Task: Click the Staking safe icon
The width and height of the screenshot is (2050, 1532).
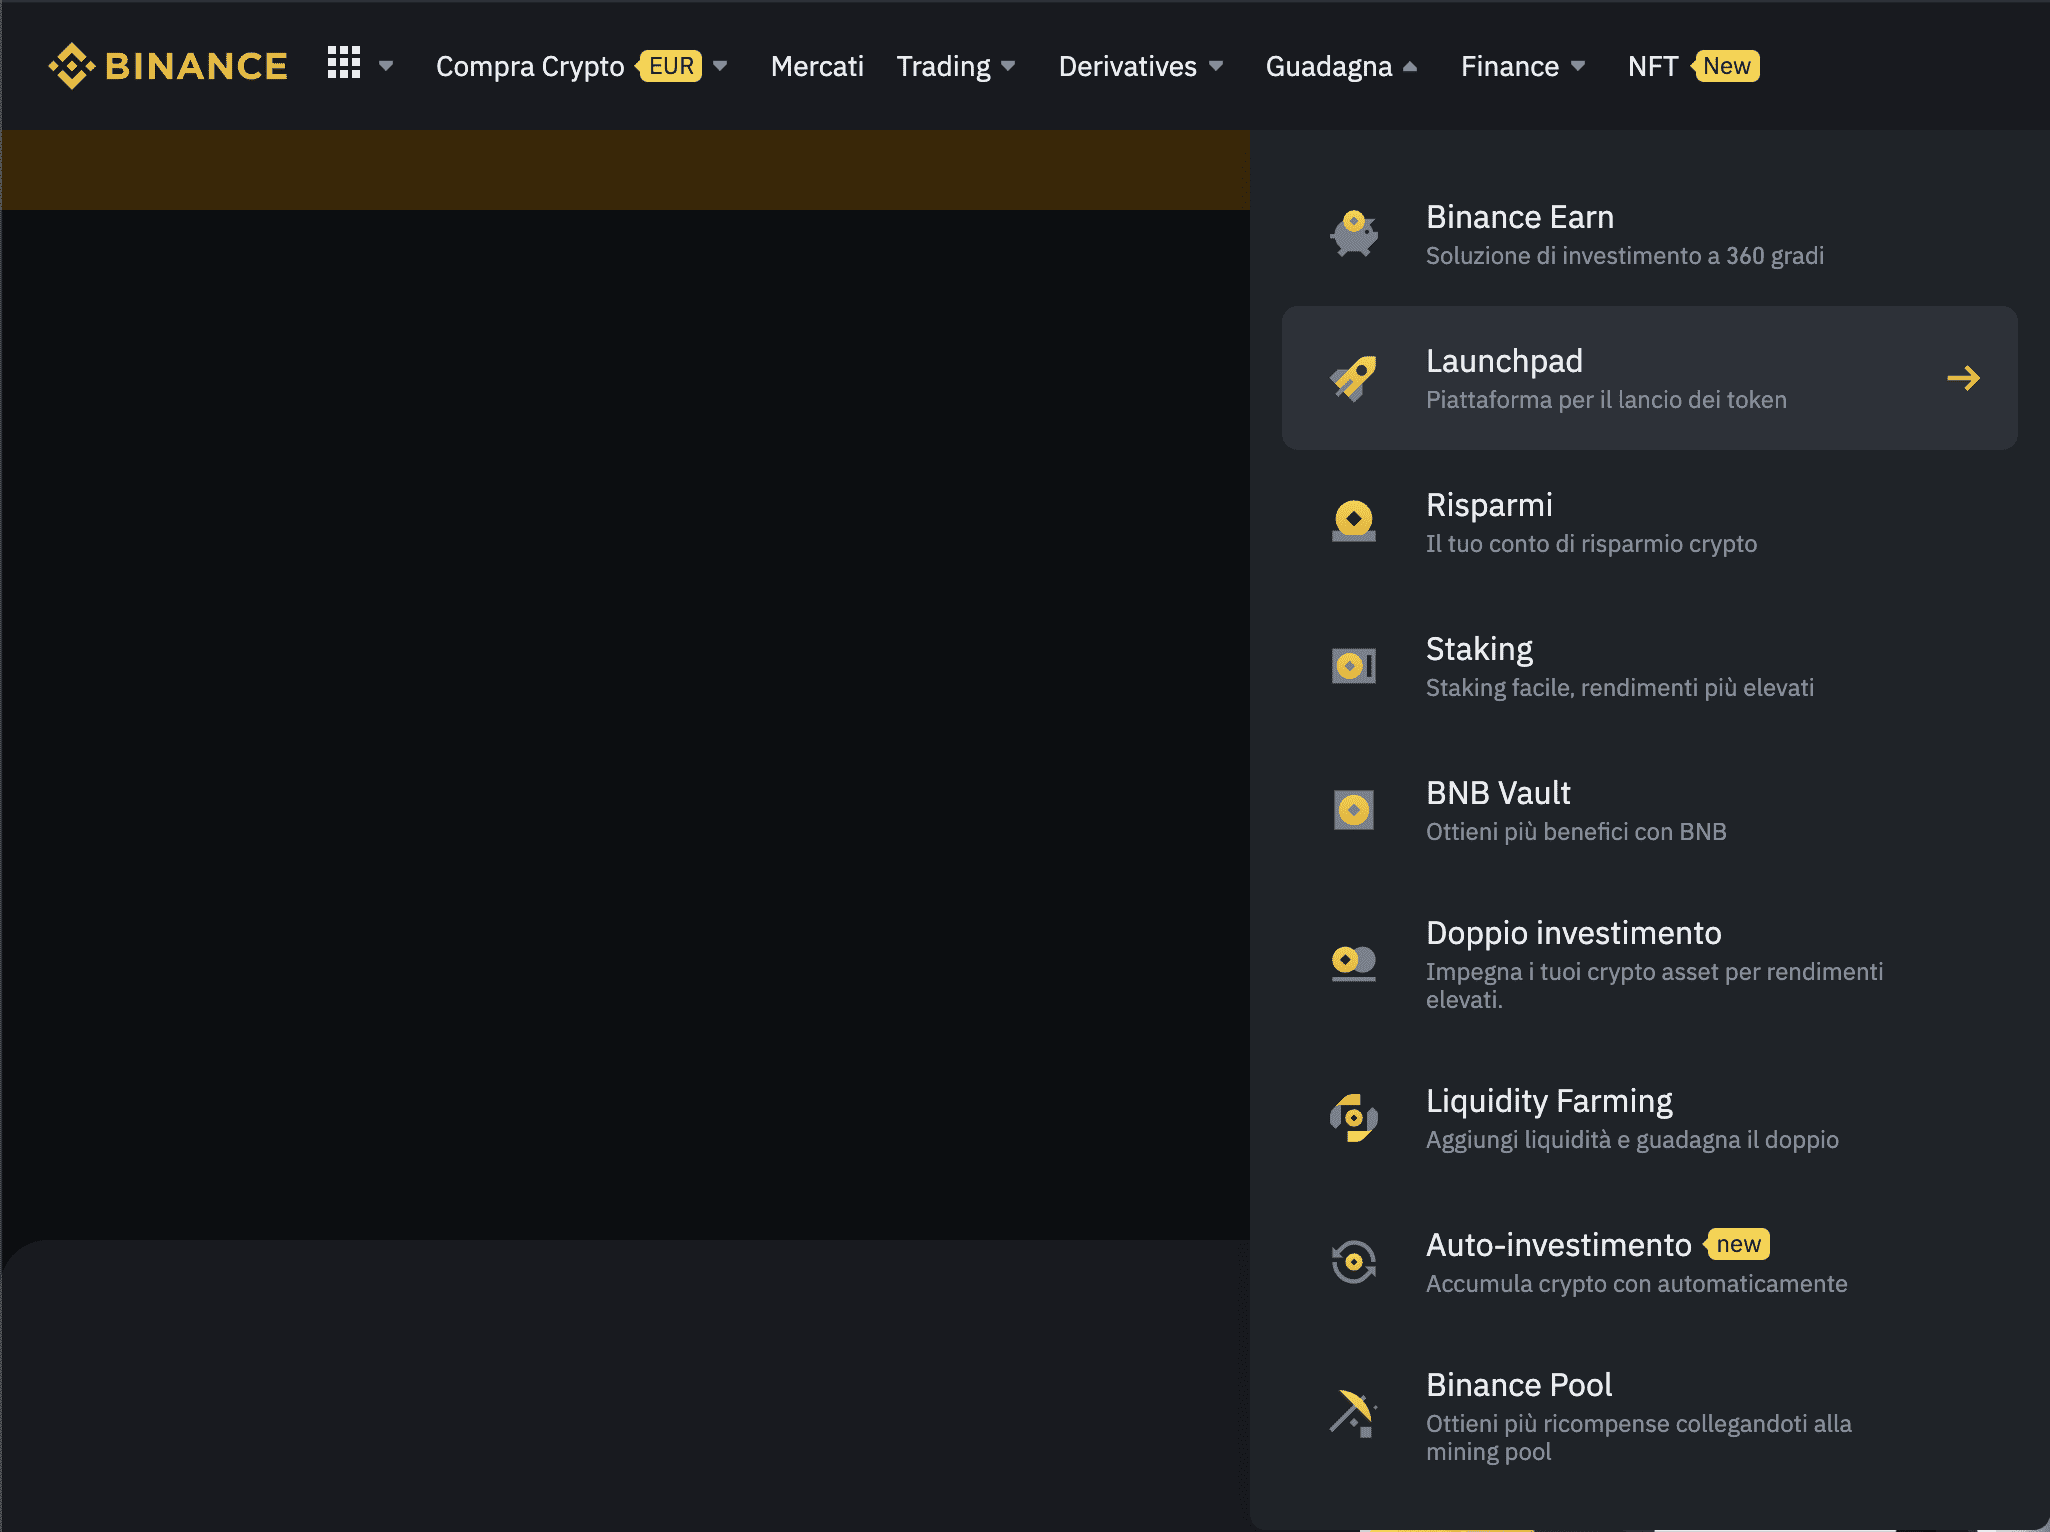Action: [1354, 666]
